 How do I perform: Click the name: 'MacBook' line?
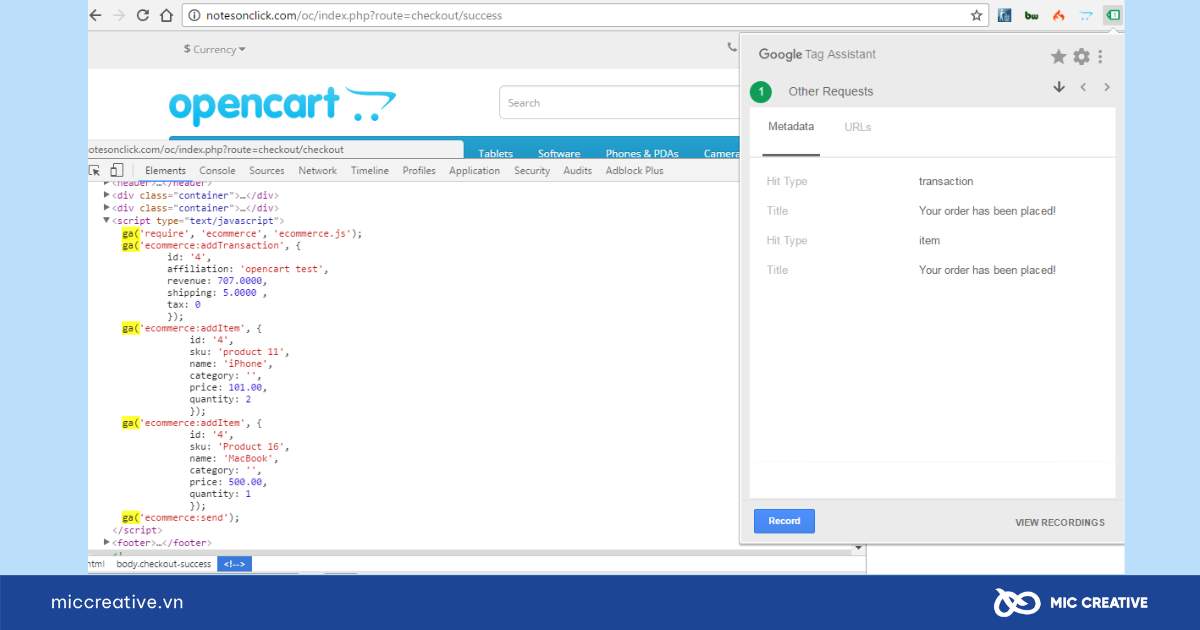(x=233, y=458)
